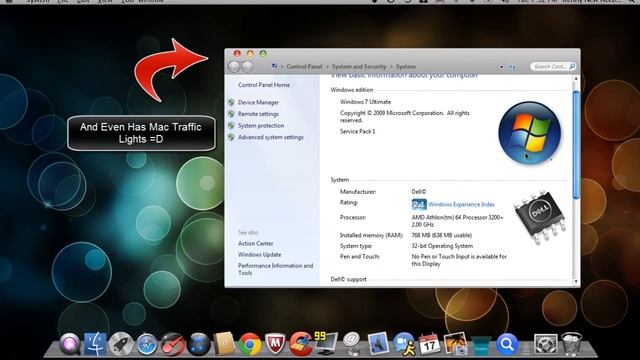
Task: Open Performance Information and Tools link
Action: 276,269
